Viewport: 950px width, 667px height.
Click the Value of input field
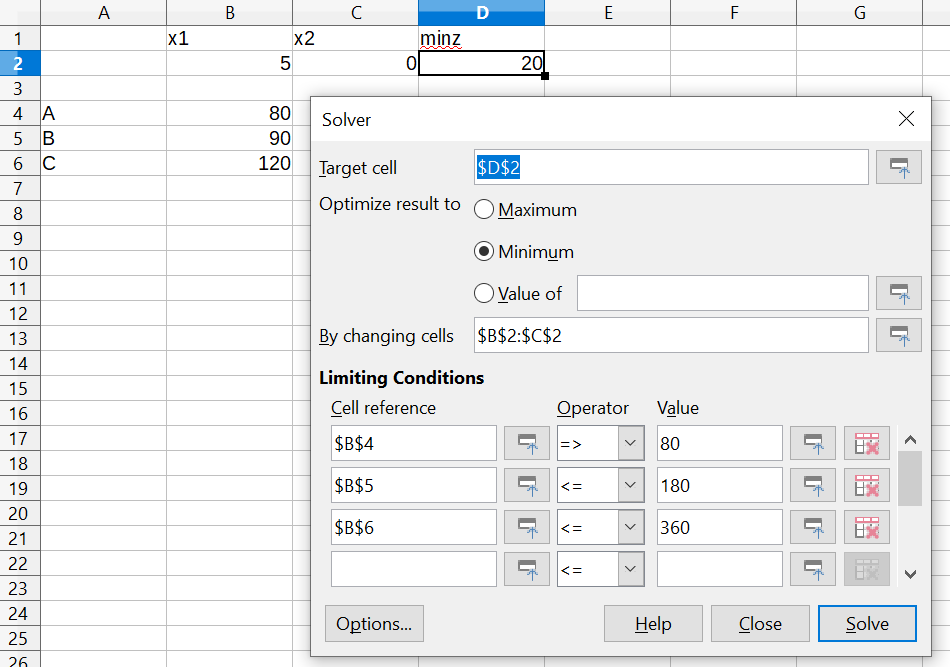[723, 293]
